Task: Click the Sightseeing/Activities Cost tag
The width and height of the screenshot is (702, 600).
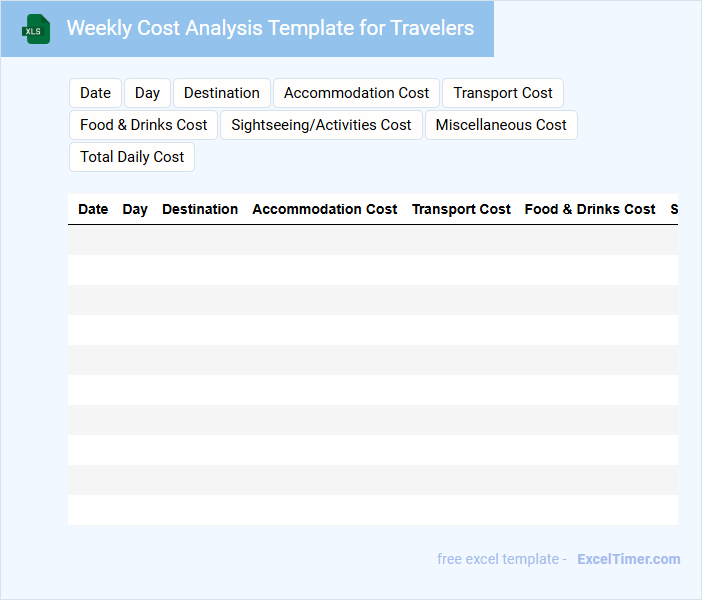Action: (321, 125)
